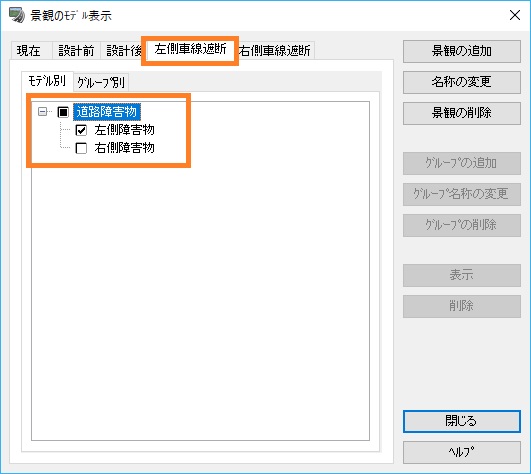Open help with the ヘルプ button
Image resolution: width=531 pixels, height=474 pixels.
tap(462, 452)
